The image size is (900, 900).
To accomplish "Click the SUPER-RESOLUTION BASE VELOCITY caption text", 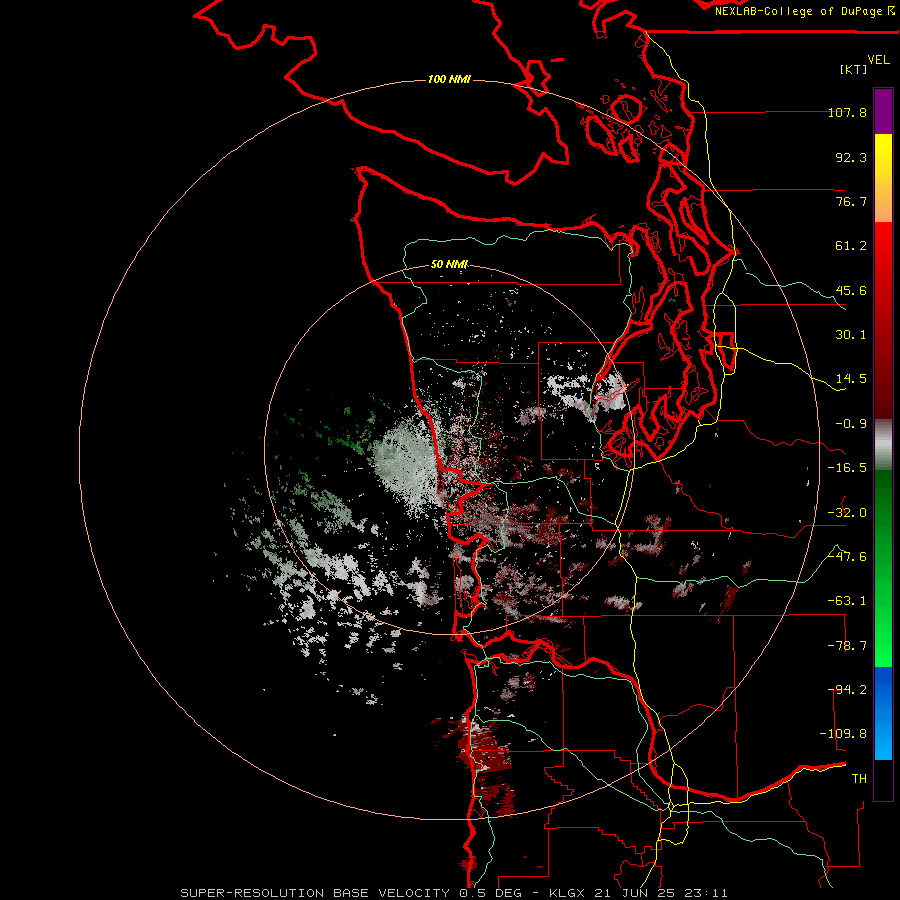I will pos(317,893).
